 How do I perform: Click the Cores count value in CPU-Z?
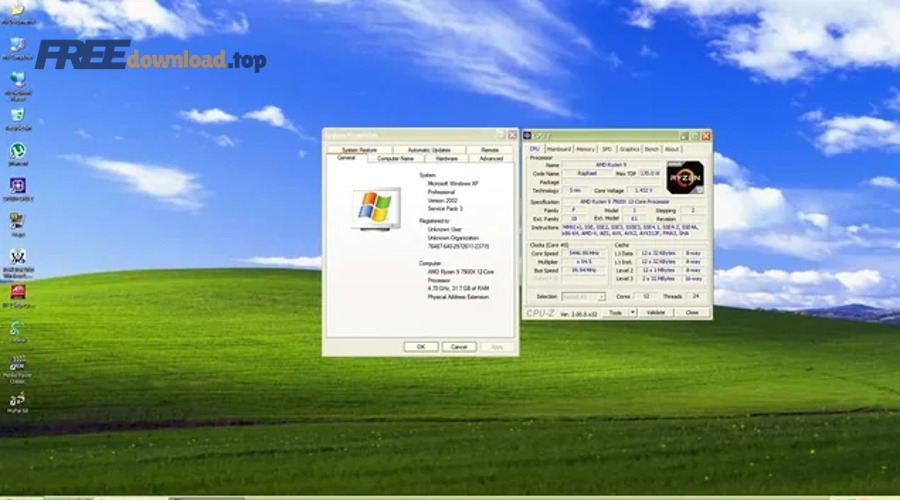646,297
